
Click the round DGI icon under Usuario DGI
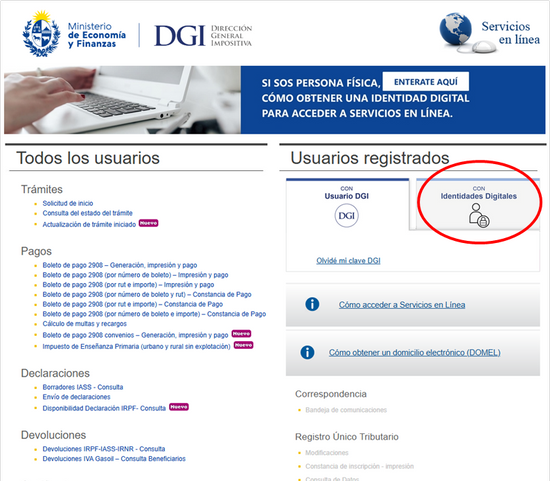pyautogui.click(x=347, y=216)
